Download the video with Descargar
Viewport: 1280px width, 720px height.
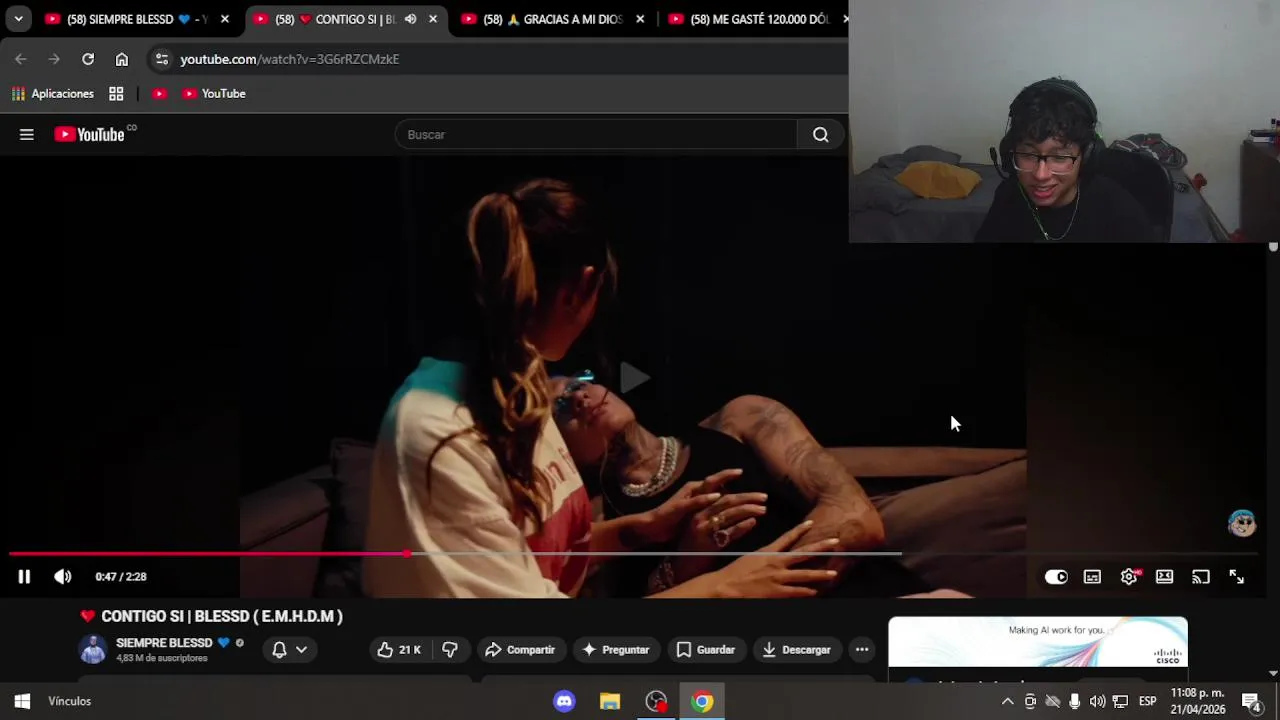tap(796, 650)
